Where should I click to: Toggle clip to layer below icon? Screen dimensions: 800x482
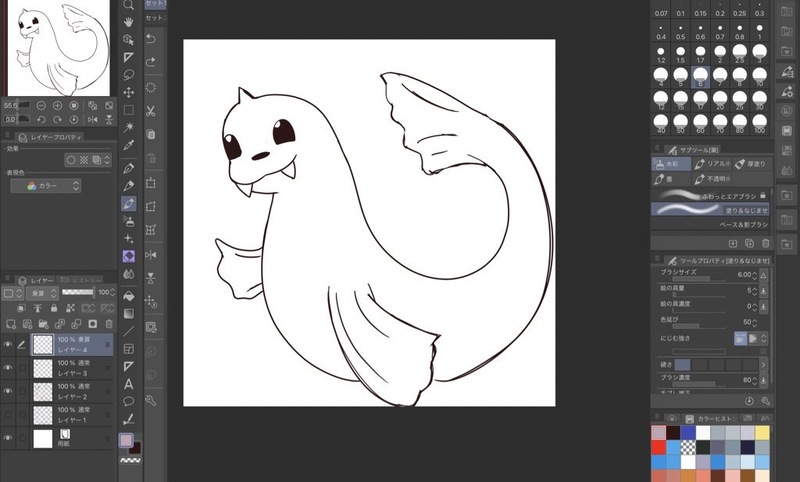pos(21,308)
